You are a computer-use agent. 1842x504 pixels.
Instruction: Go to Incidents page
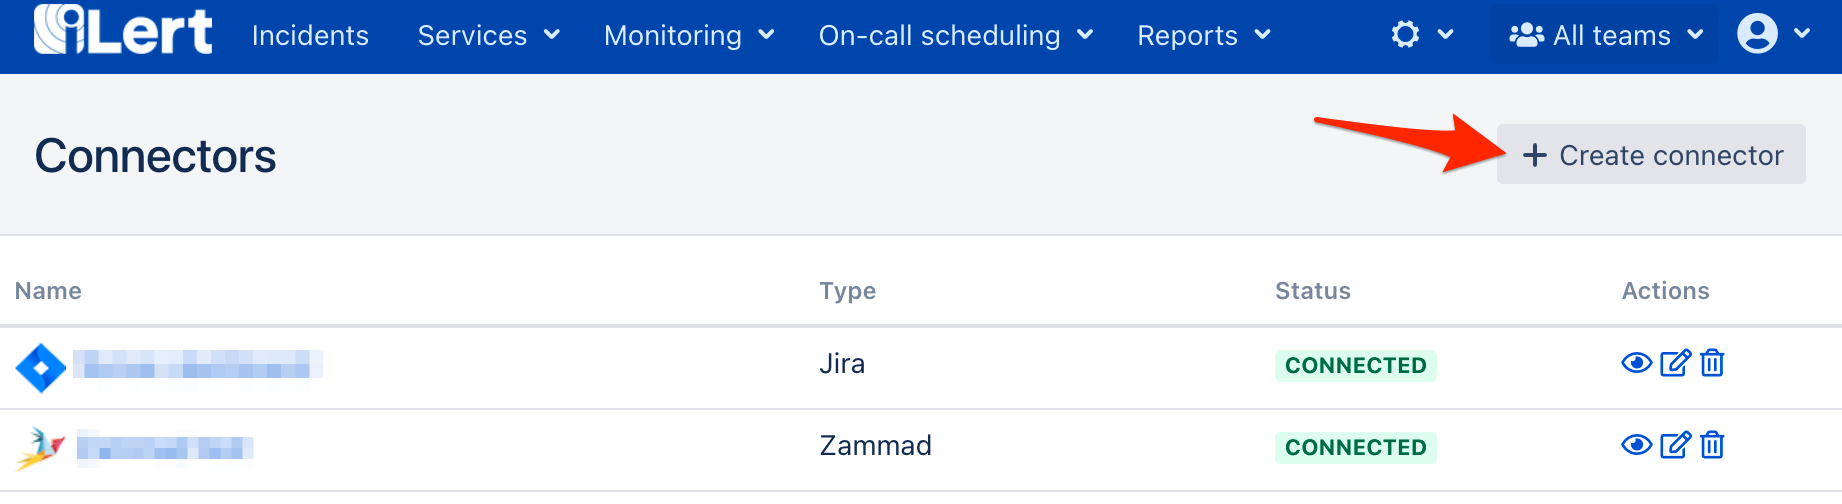(310, 36)
